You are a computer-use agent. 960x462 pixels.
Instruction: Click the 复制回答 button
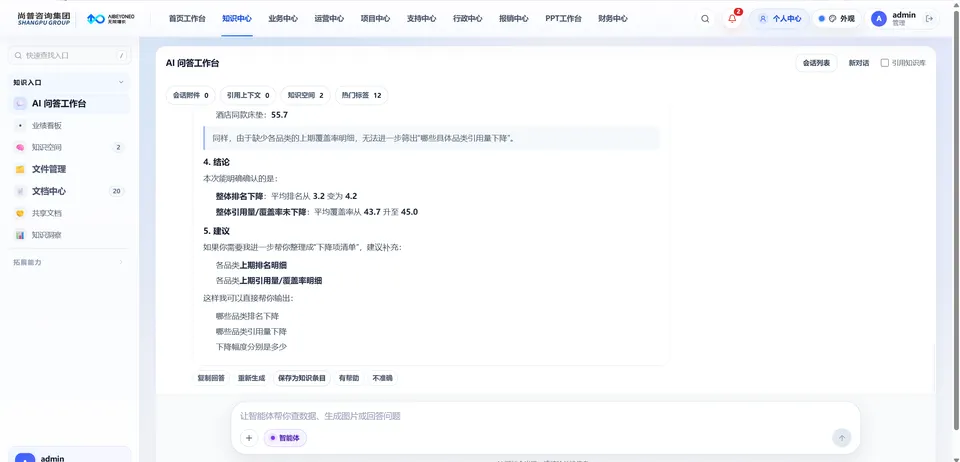click(211, 378)
